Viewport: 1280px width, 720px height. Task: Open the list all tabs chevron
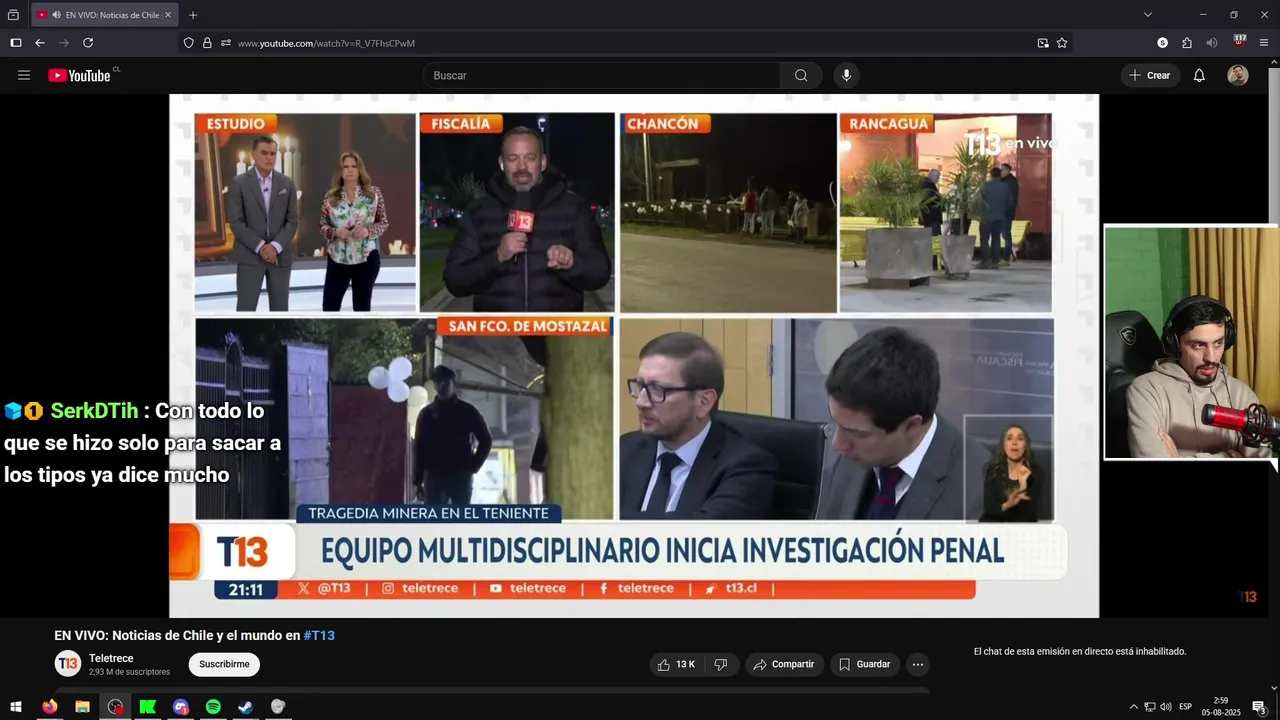coord(1148,15)
